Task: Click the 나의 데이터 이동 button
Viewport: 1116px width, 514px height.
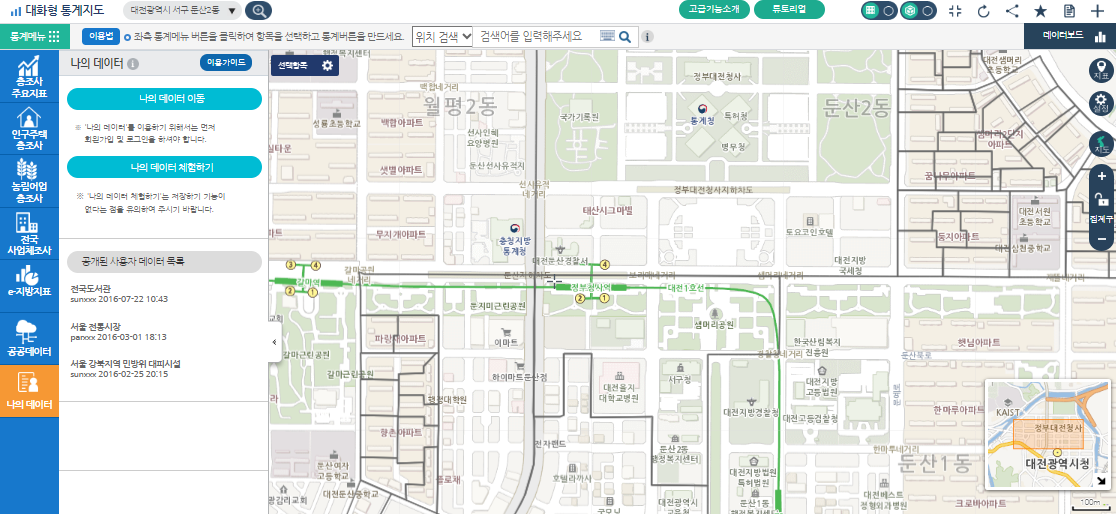Action: point(164,98)
